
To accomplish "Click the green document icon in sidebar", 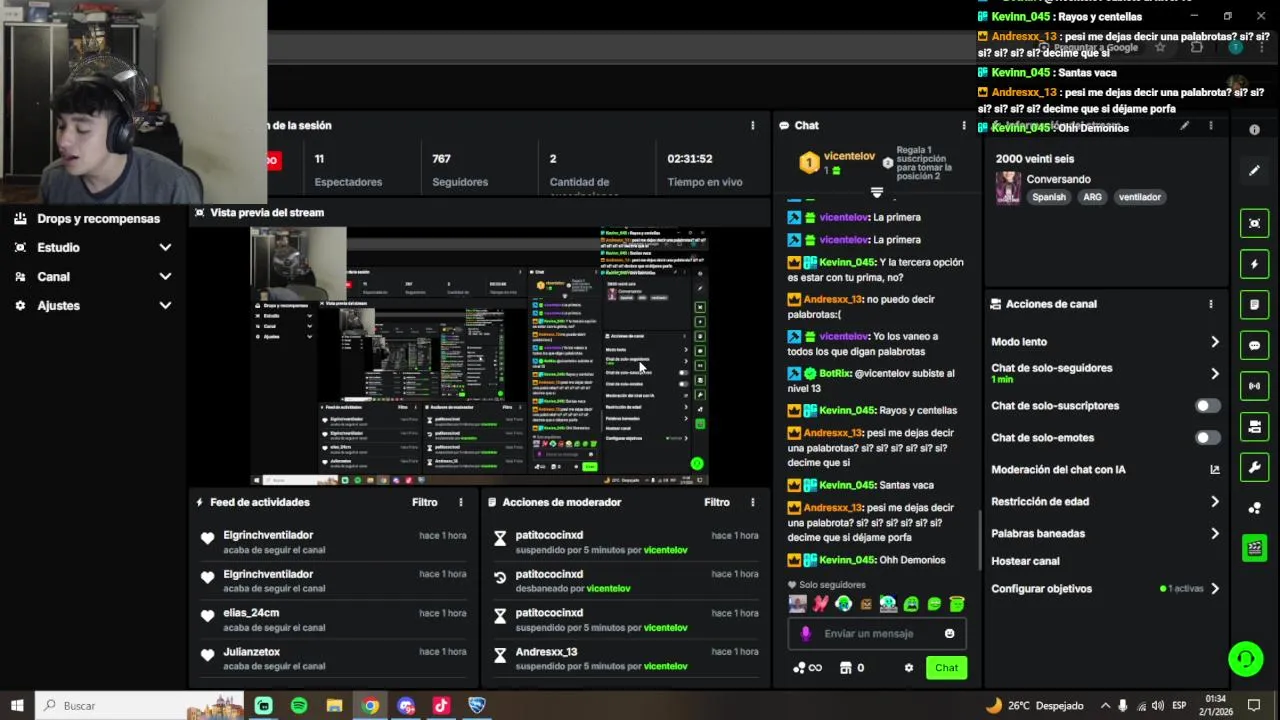I will point(1254,305).
